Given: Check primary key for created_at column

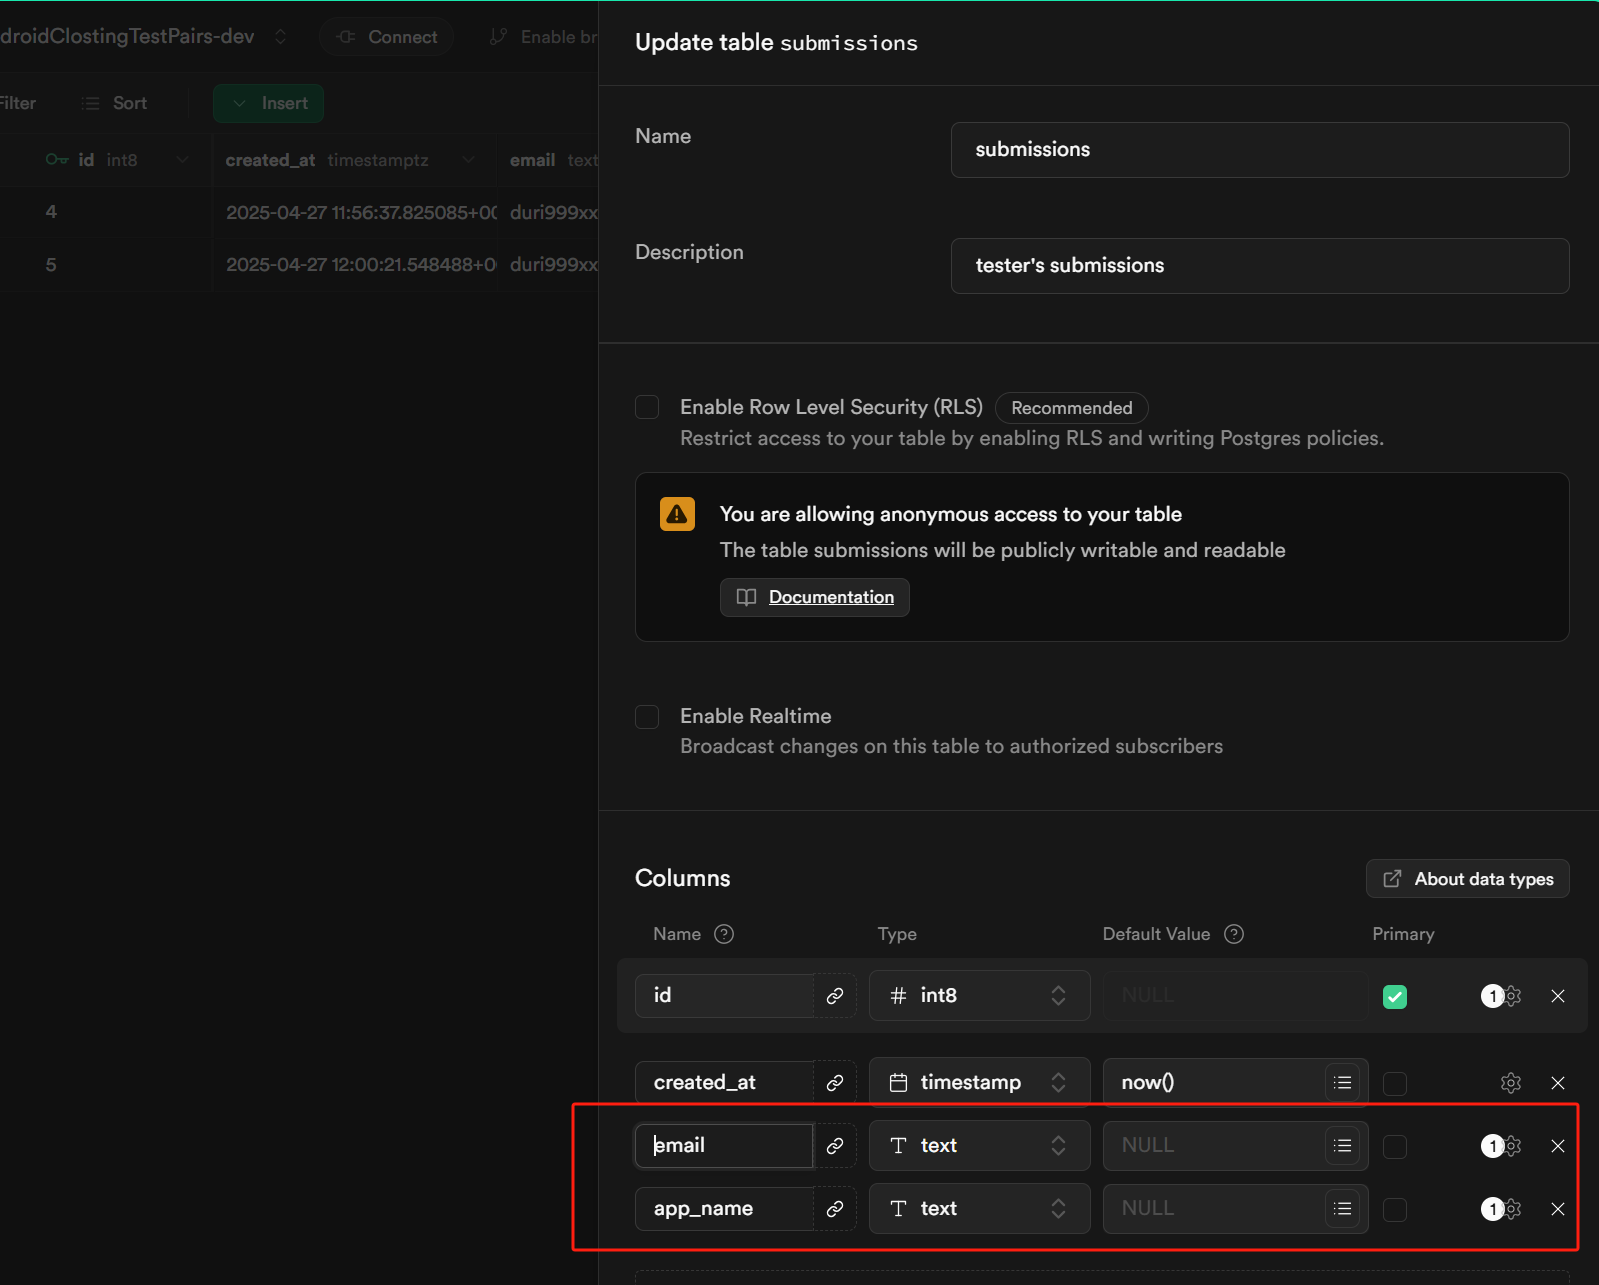Looking at the screenshot, I should point(1395,1084).
